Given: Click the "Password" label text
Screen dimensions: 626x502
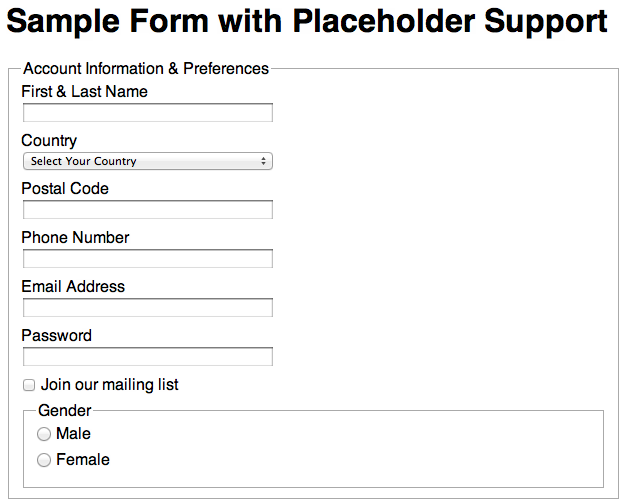Looking at the screenshot, I should (x=56, y=336).
